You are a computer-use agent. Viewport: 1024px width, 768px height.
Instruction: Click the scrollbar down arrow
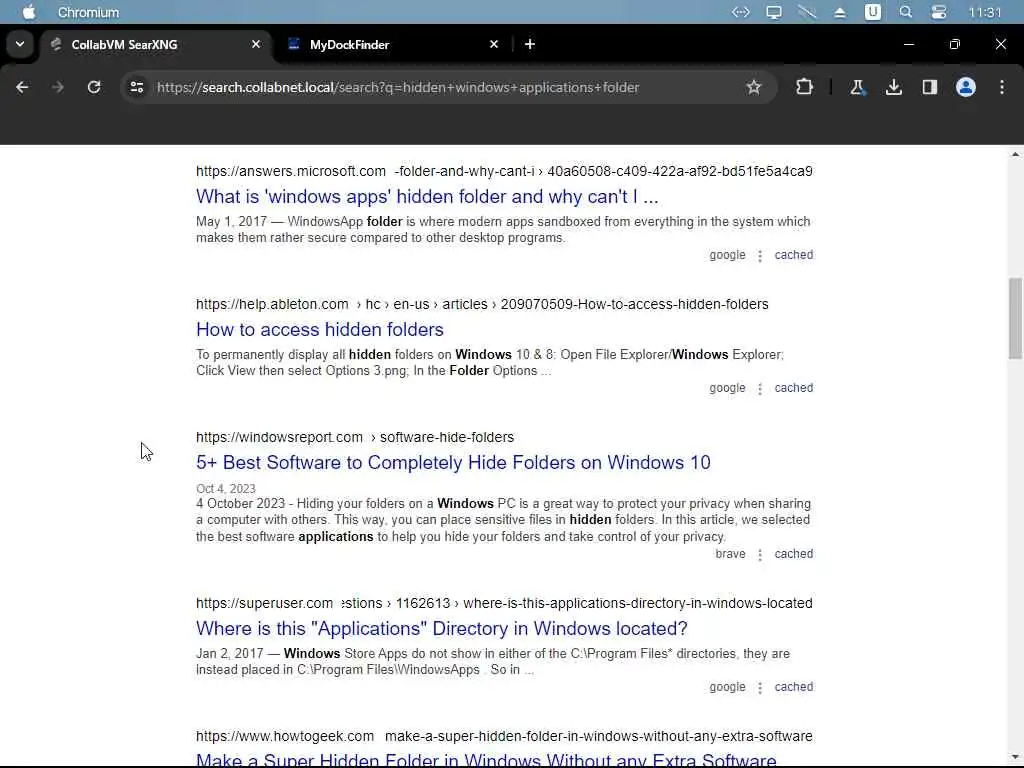1015,758
